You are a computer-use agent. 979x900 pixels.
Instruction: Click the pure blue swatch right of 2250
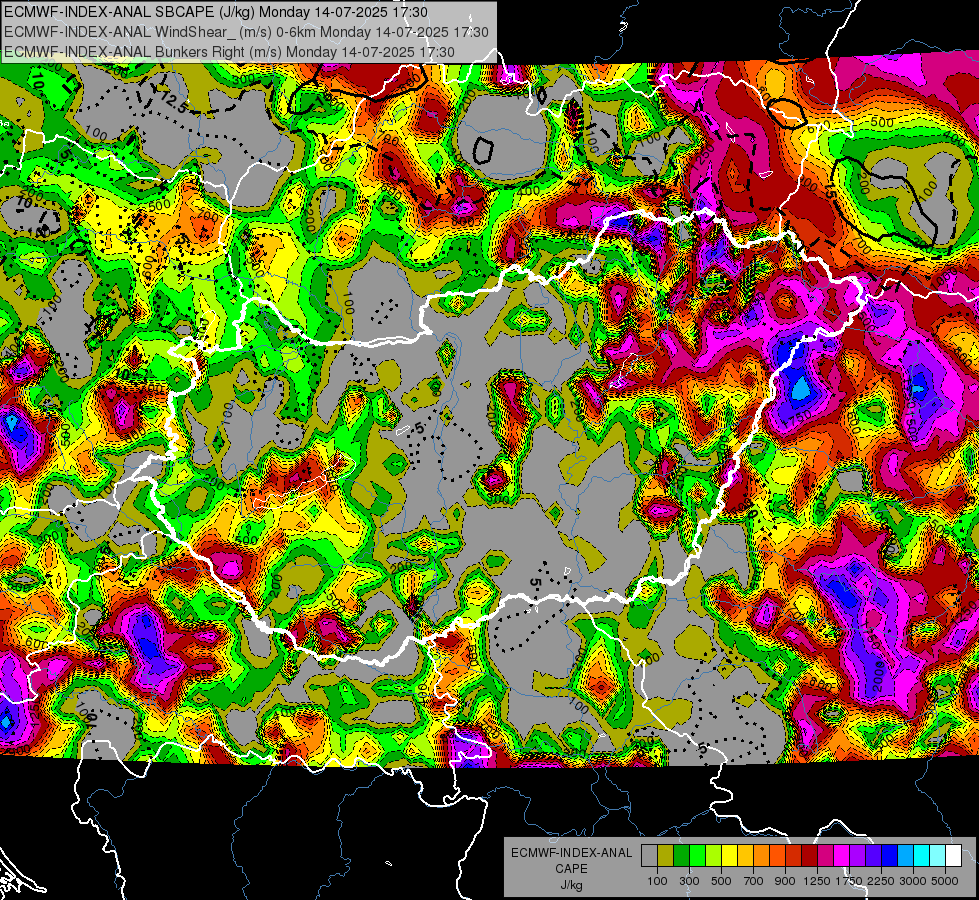pos(890,856)
